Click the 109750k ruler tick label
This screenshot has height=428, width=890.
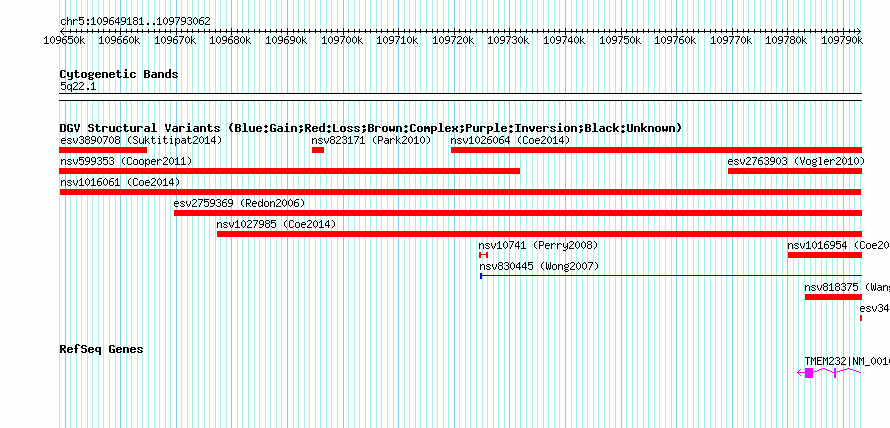coord(621,40)
